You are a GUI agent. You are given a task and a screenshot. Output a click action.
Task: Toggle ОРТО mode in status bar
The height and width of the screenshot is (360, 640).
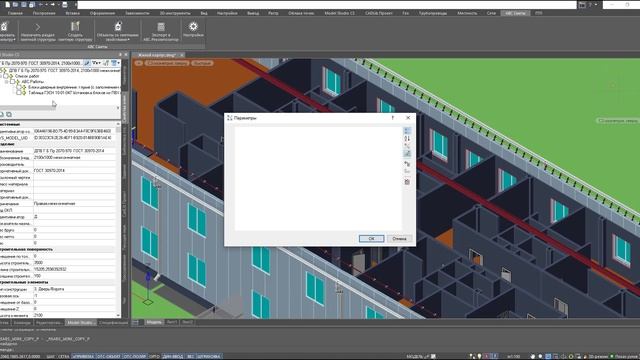pos(154,356)
